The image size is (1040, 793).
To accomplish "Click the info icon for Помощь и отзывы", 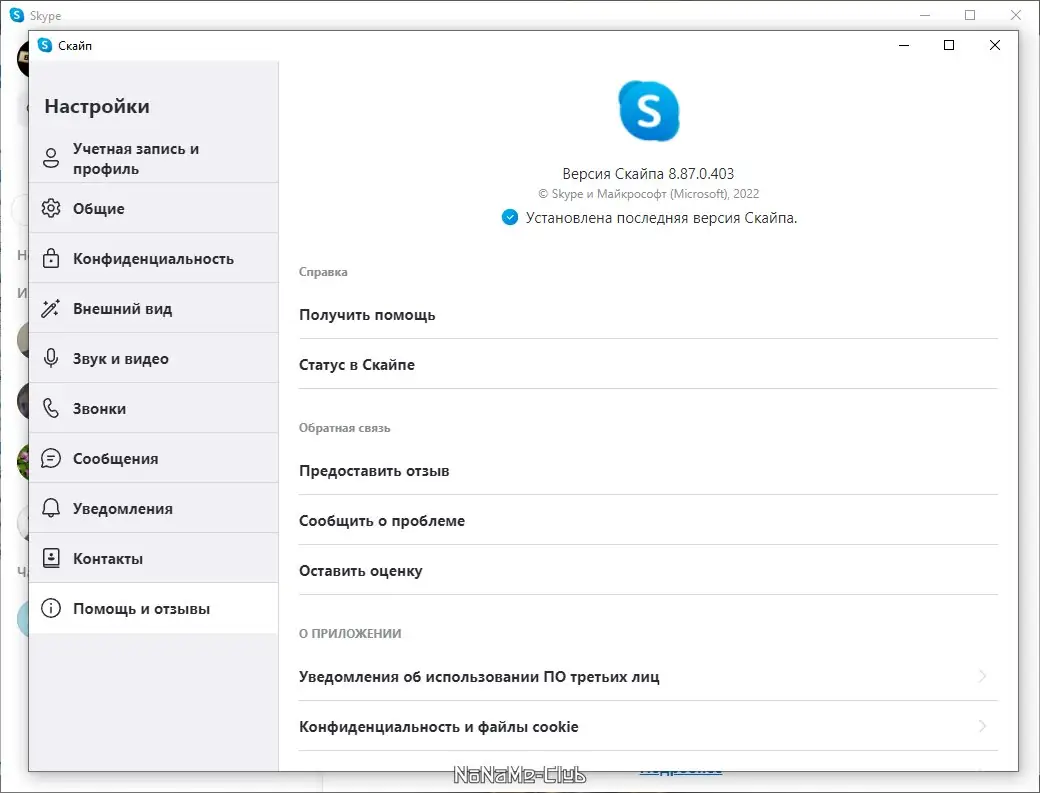I will (51, 608).
